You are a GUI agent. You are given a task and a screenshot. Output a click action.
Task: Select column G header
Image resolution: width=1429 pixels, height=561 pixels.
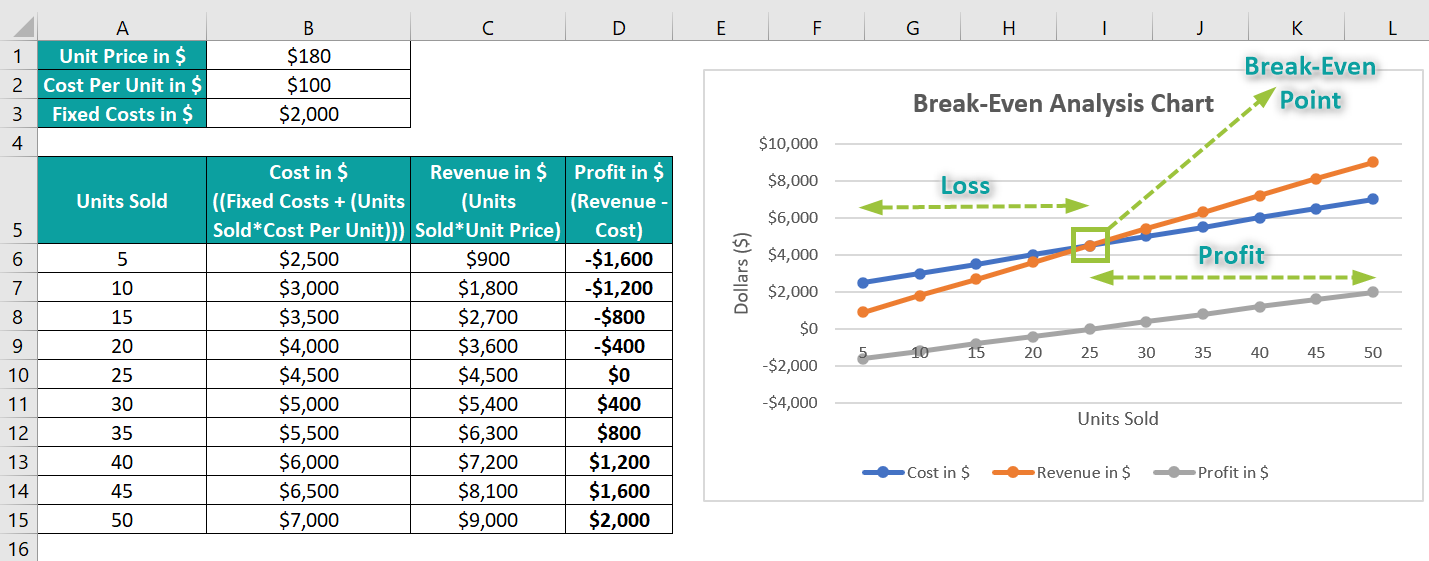[913, 29]
